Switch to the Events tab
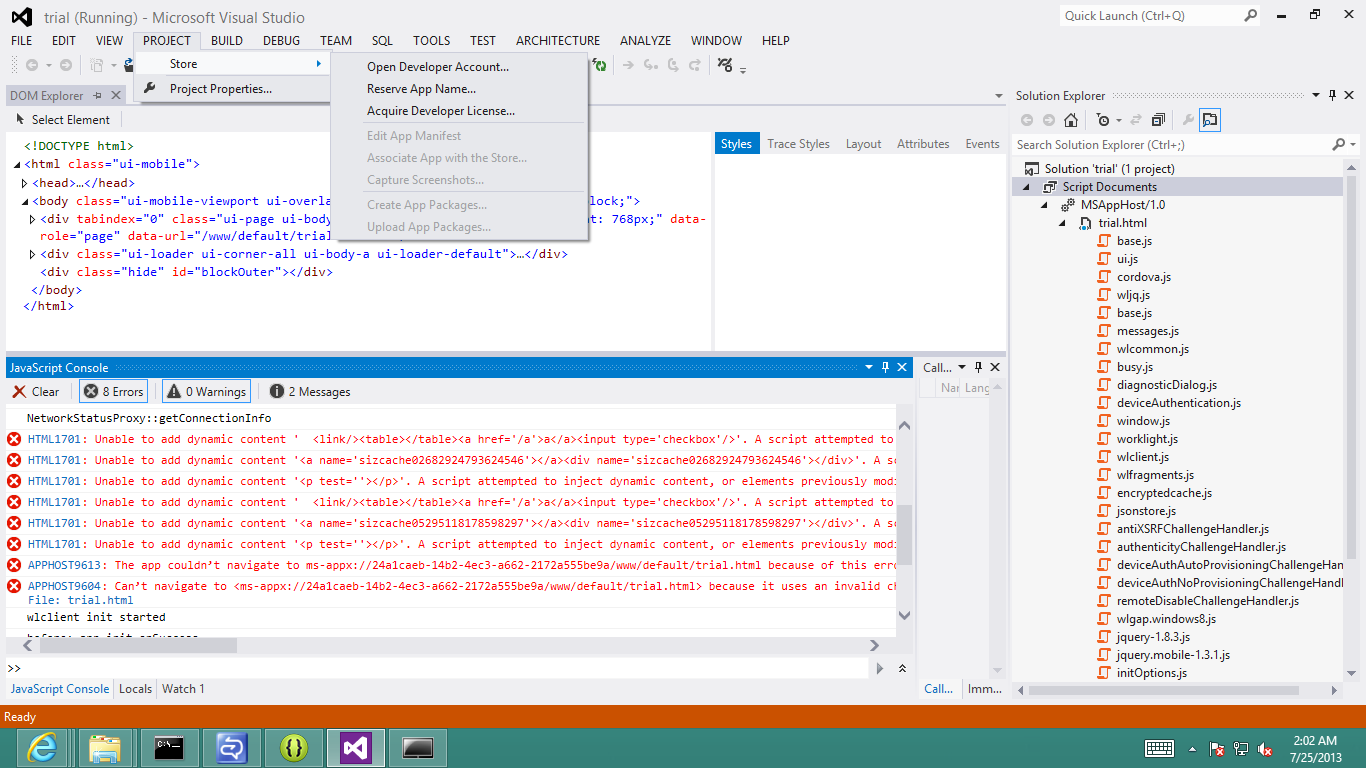1366x768 pixels. pos(982,144)
